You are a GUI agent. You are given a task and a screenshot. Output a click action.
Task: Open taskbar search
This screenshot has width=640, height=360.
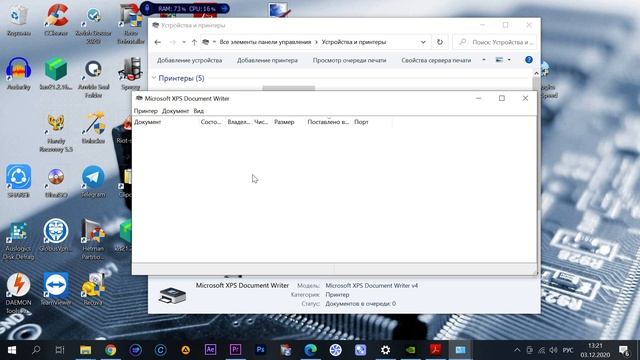[x=36, y=350]
